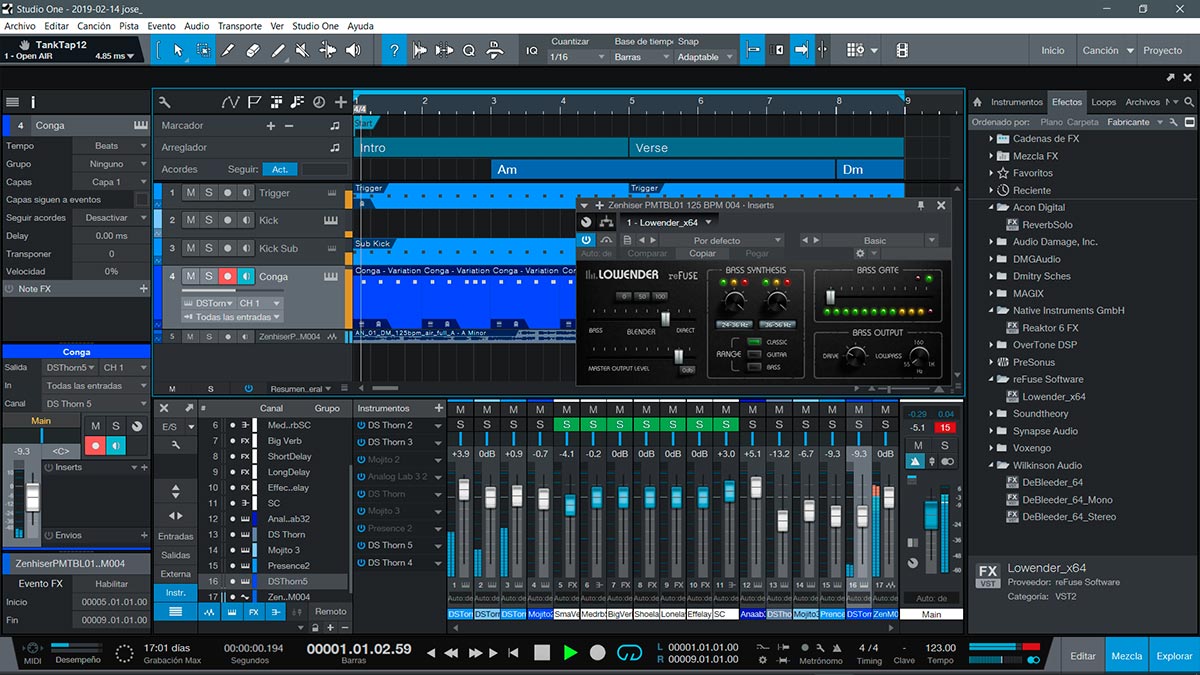Open the Evento menu
The width and height of the screenshot is (1200, 675).
161,26
